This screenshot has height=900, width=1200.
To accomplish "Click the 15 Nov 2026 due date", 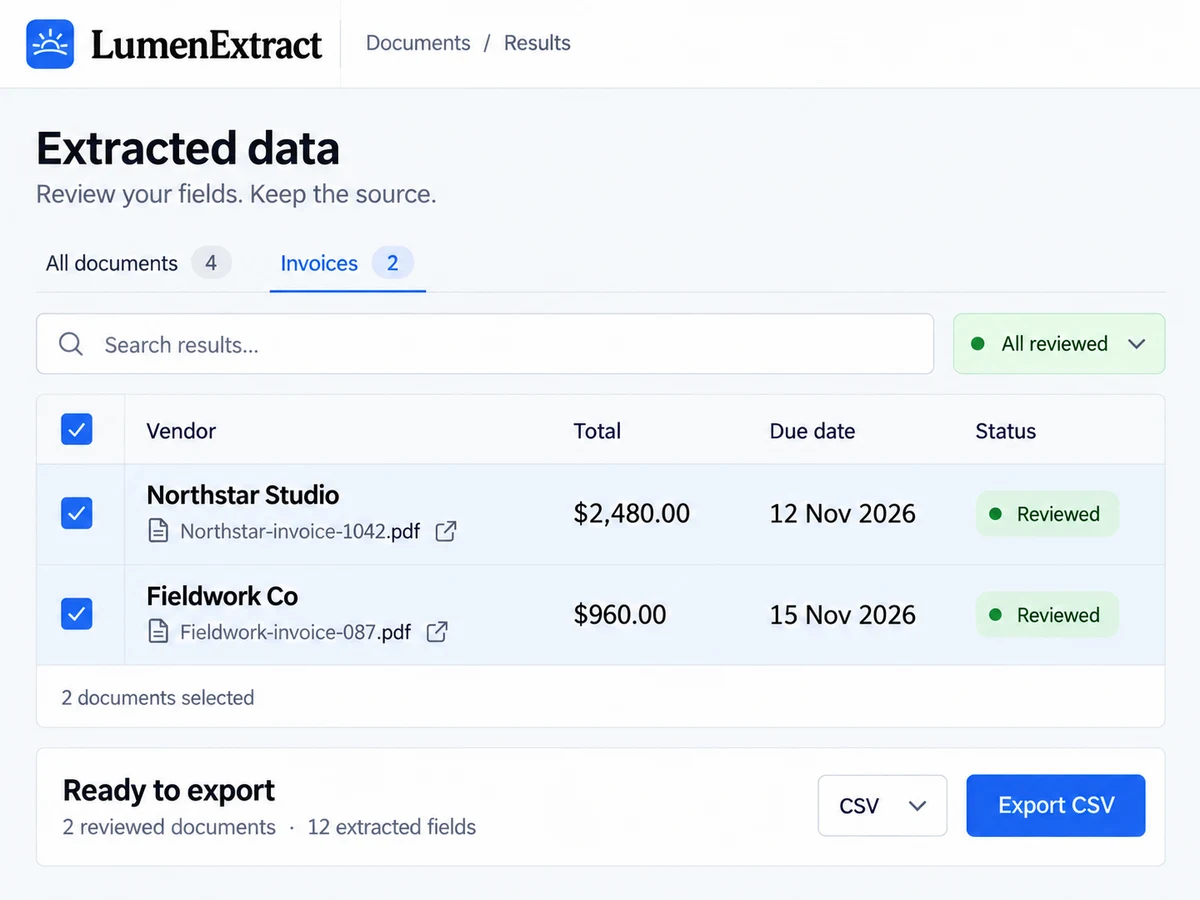I will tap(843, 615).
